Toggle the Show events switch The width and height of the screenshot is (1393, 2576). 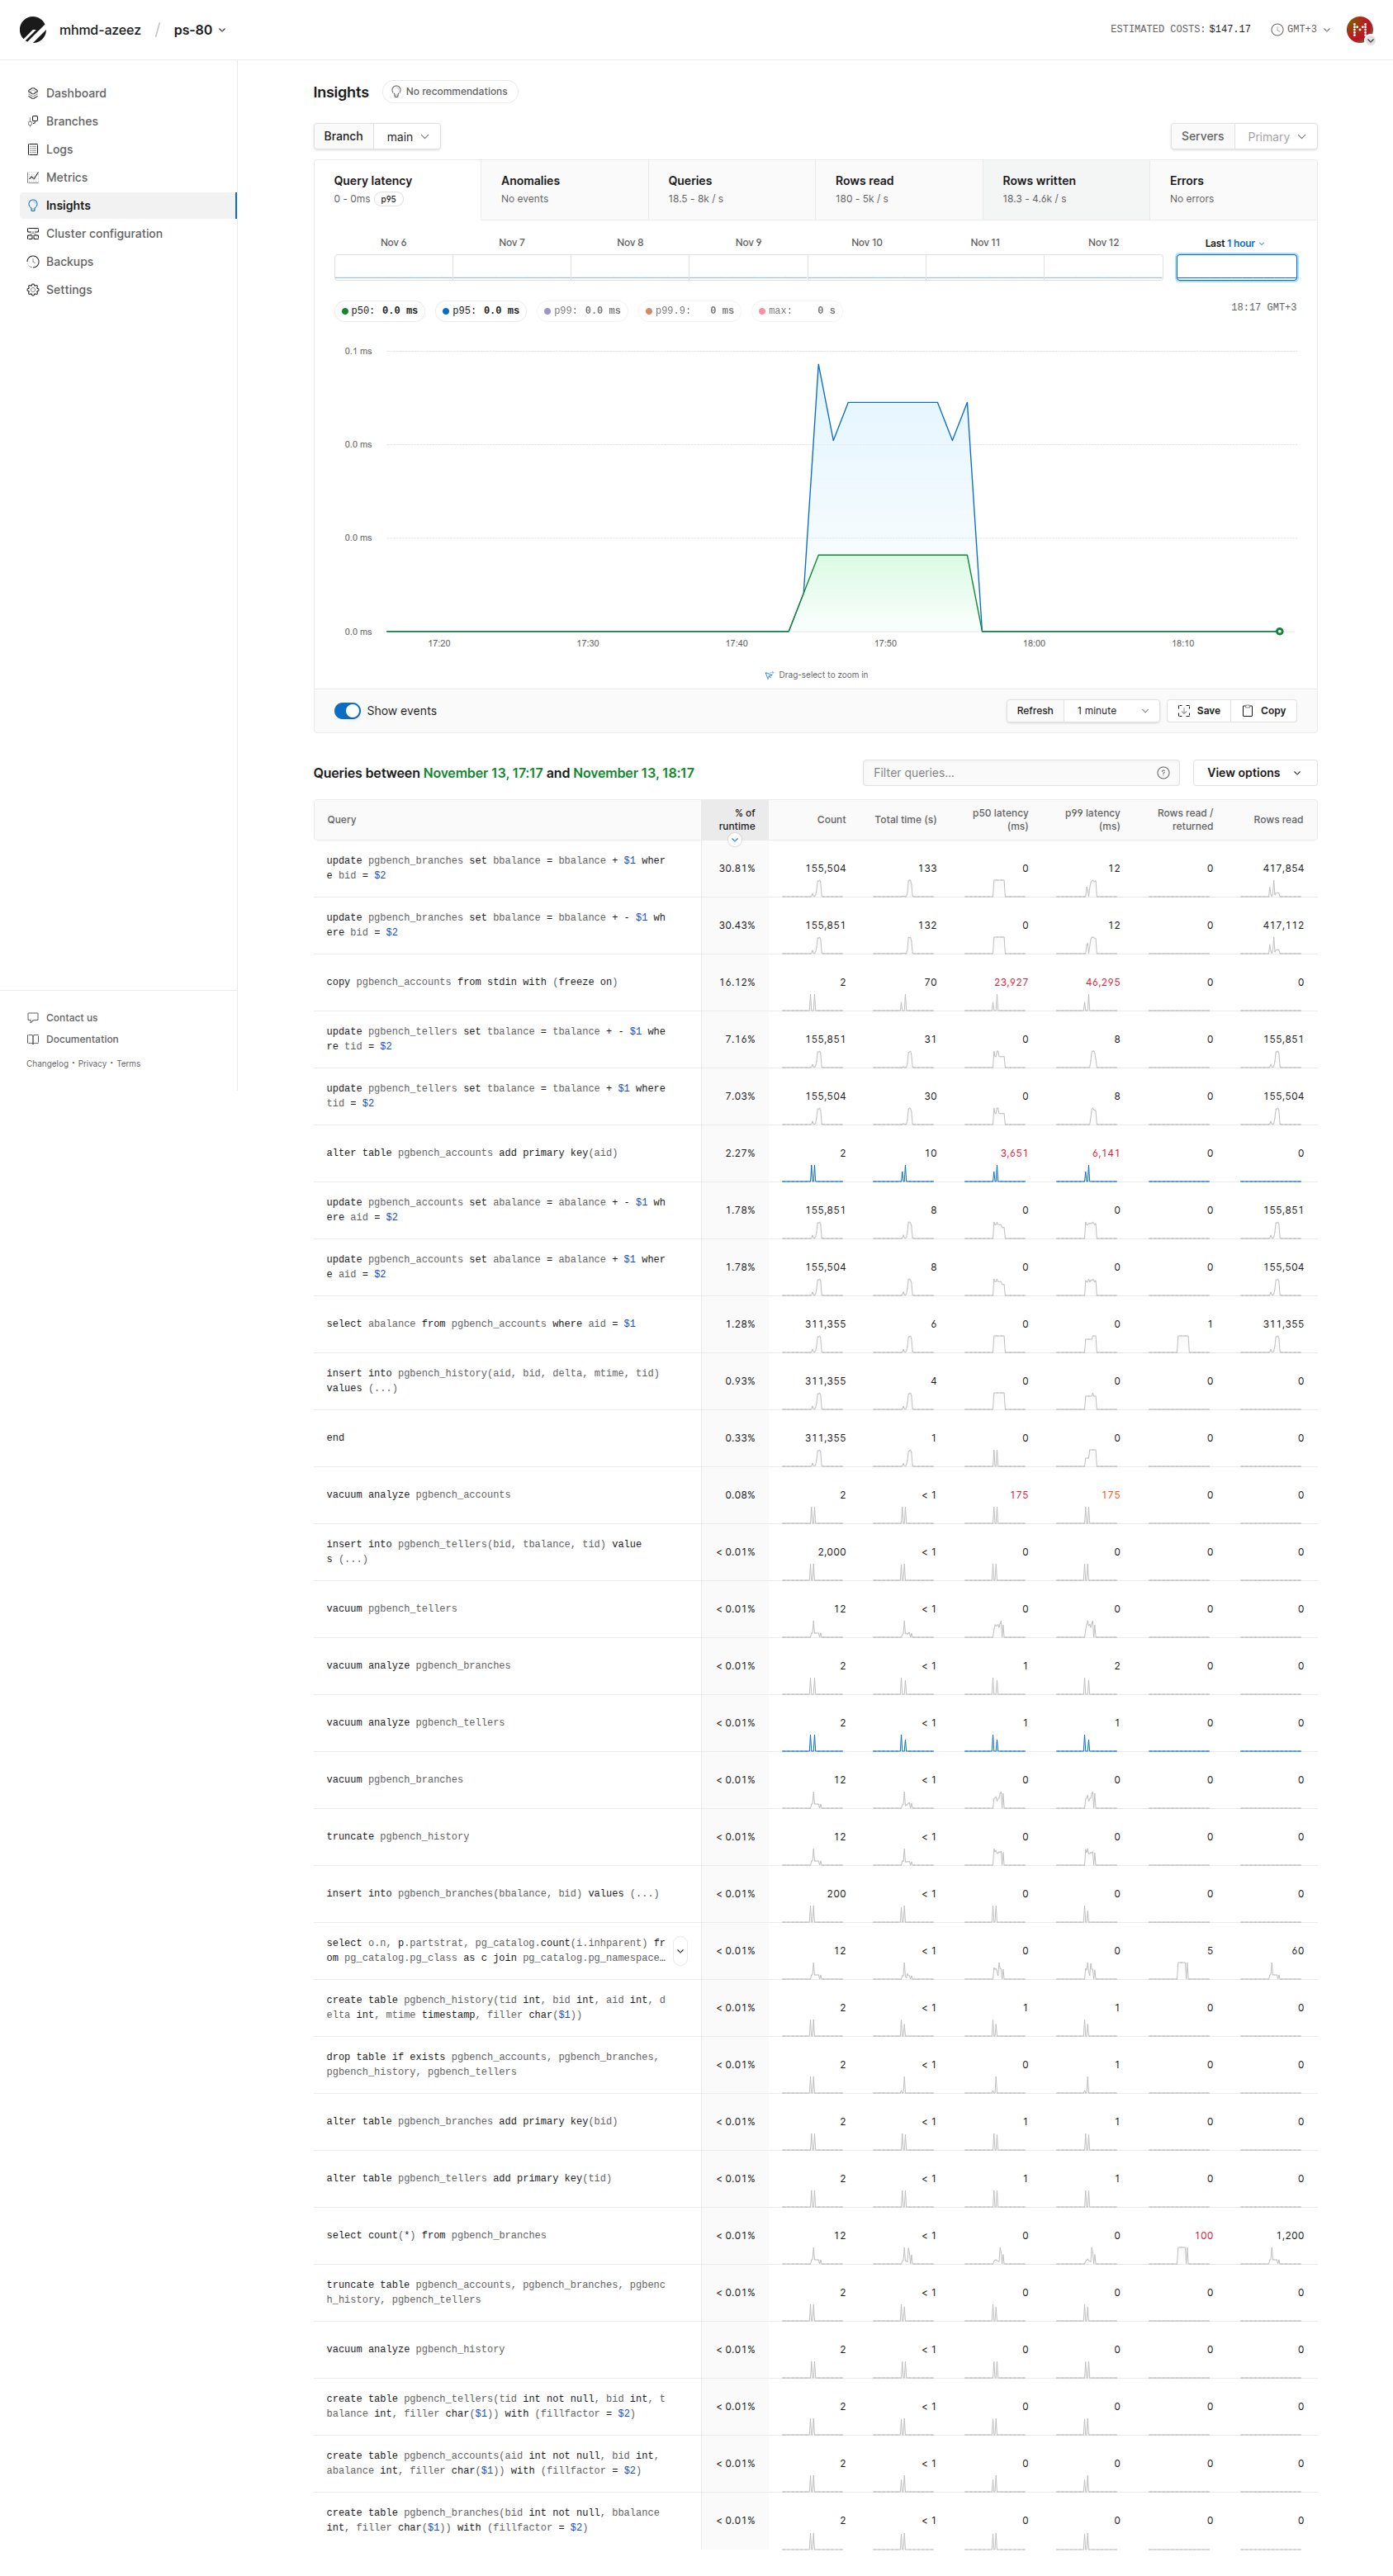click(x=347, y=711)
